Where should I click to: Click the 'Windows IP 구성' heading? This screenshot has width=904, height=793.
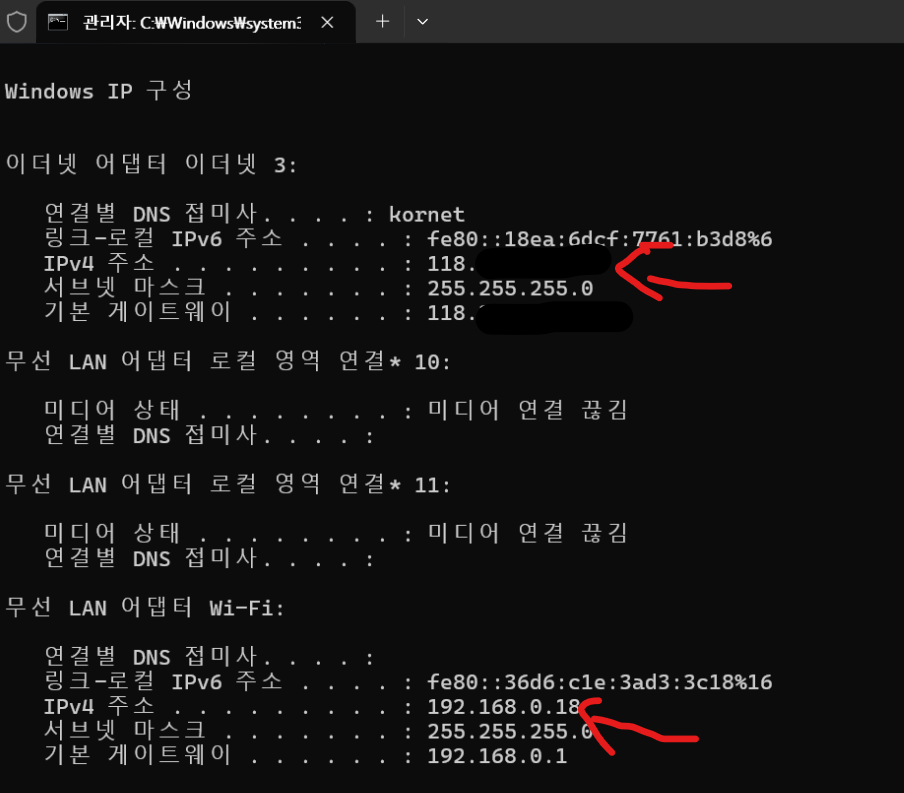(99, 91)
